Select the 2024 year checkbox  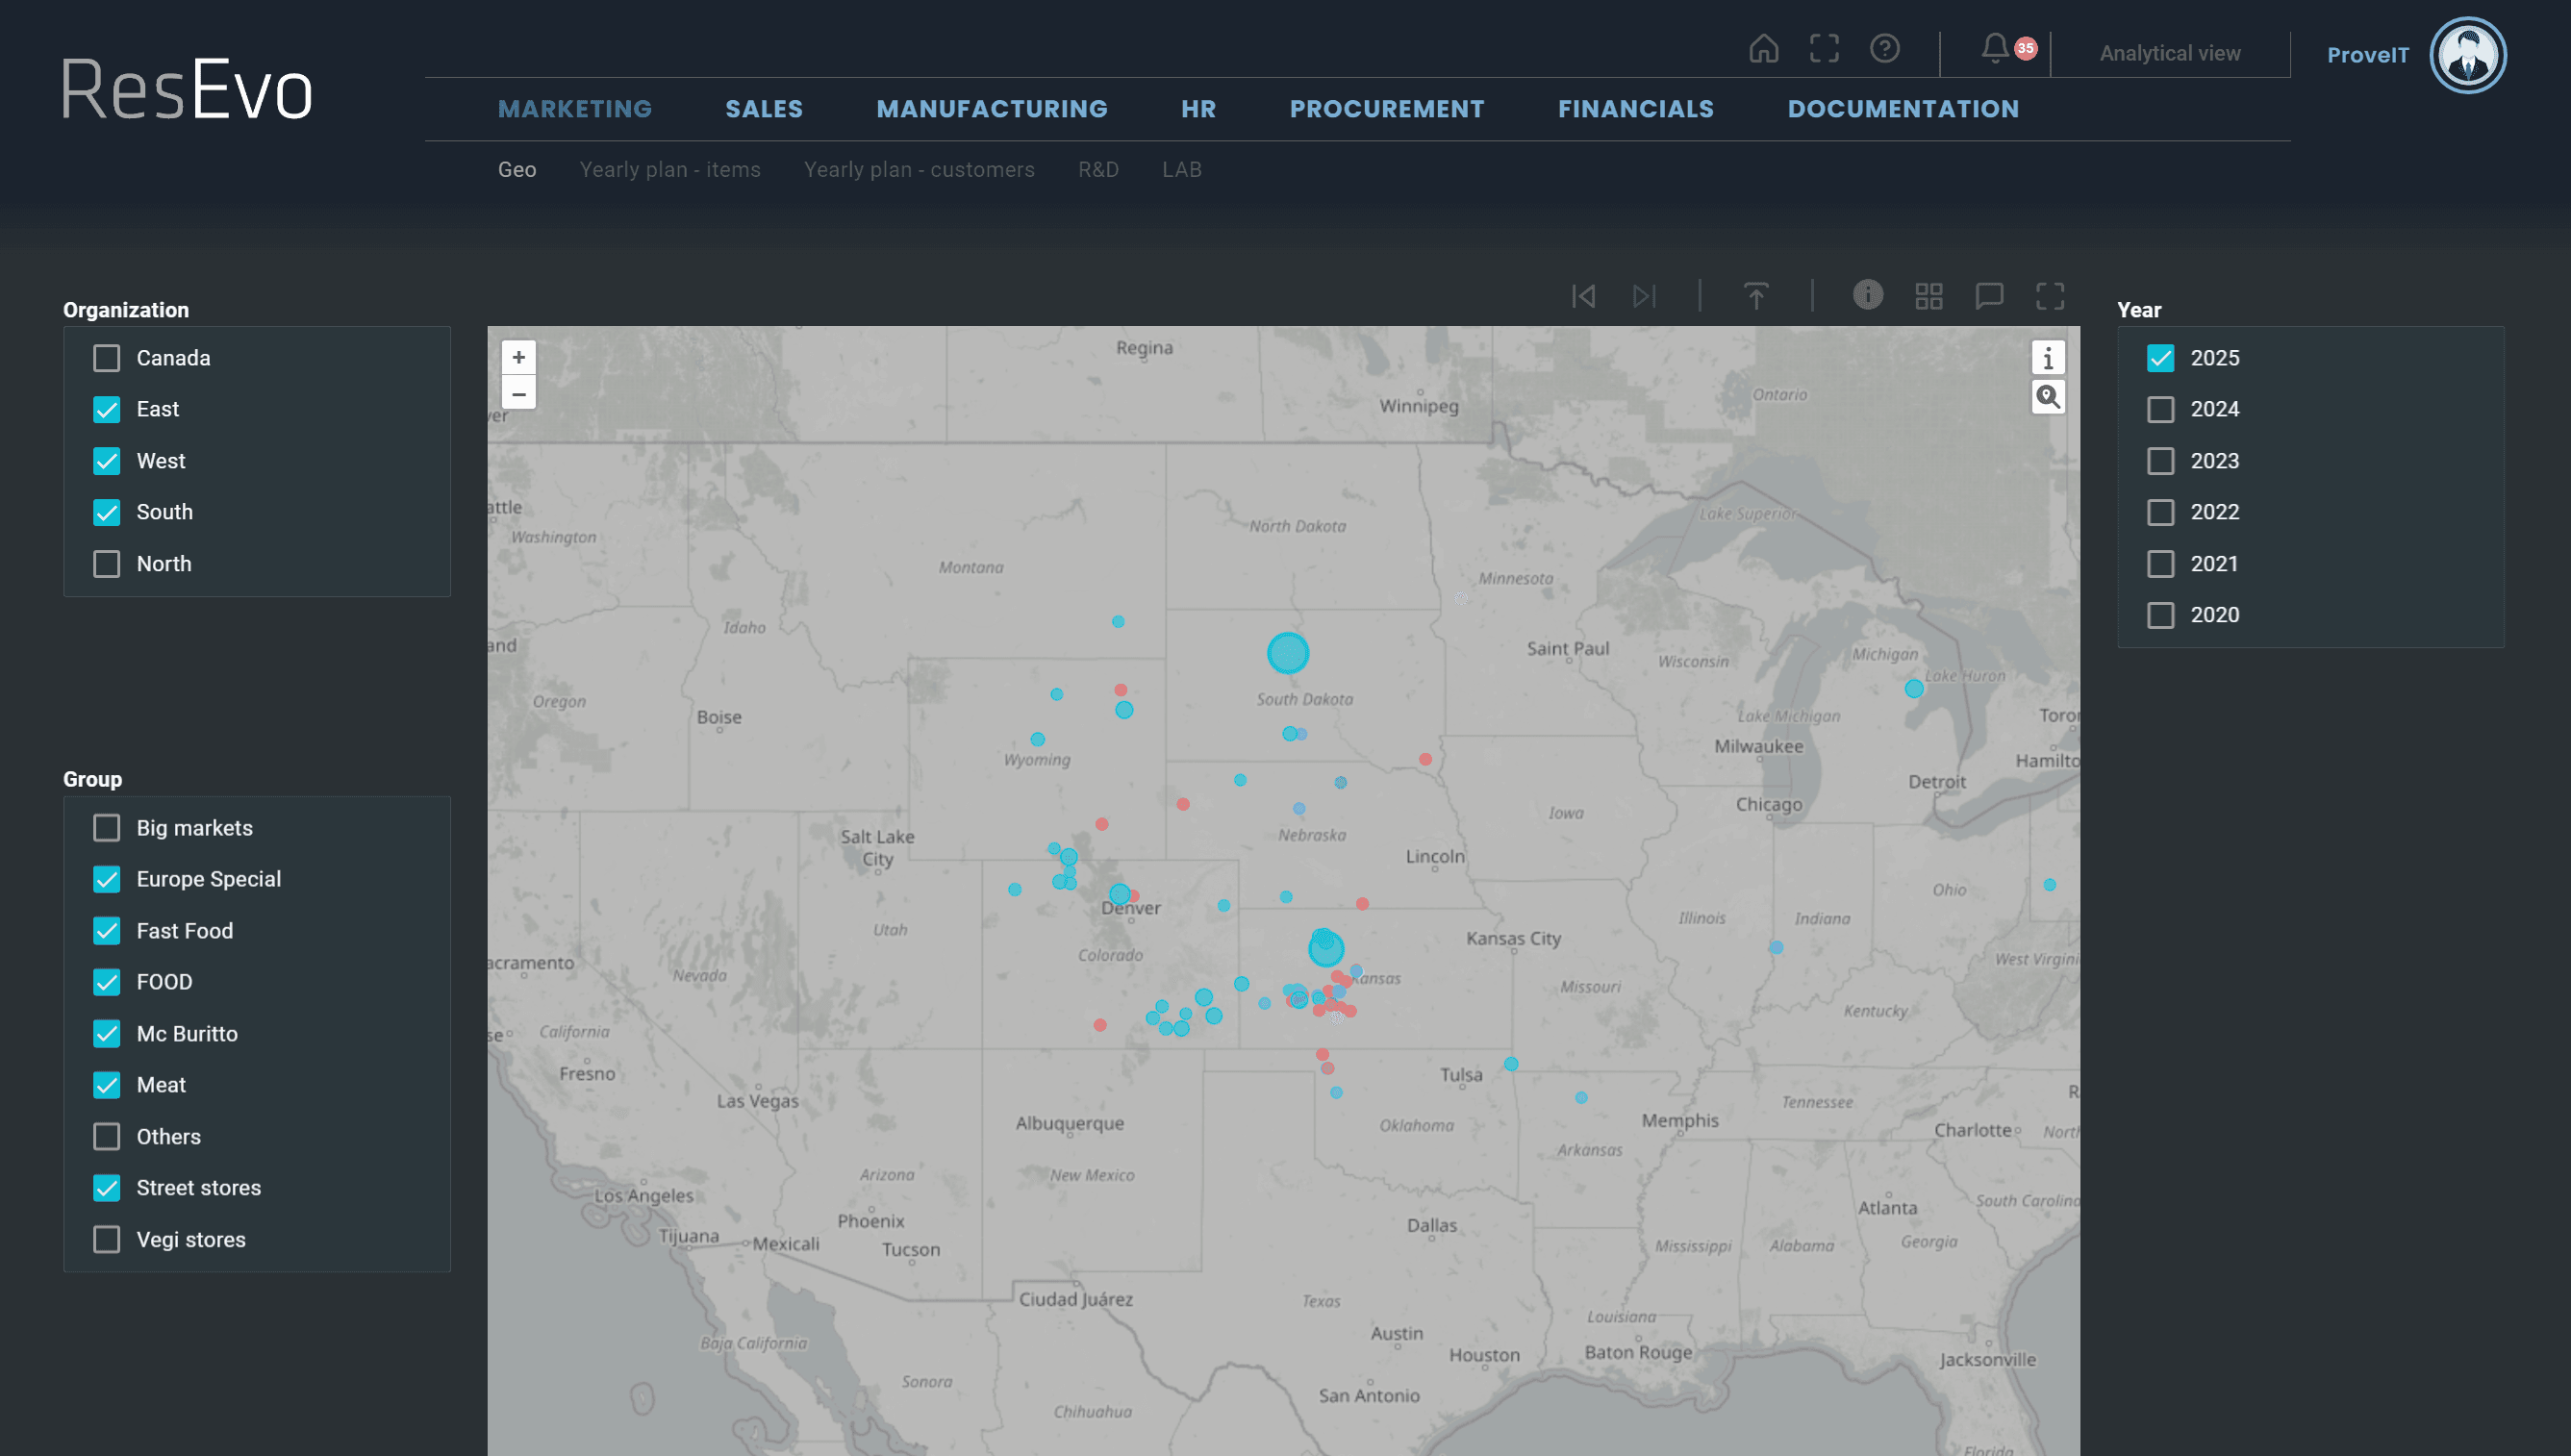[2160, 409]
